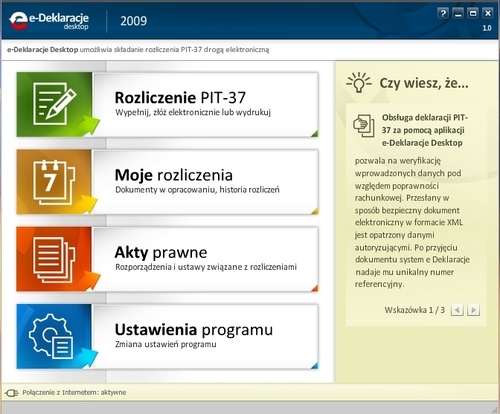The image size is (500, 414).
Task: Minimize the e-Deklaracje window
Action: [x=458, y=13]
